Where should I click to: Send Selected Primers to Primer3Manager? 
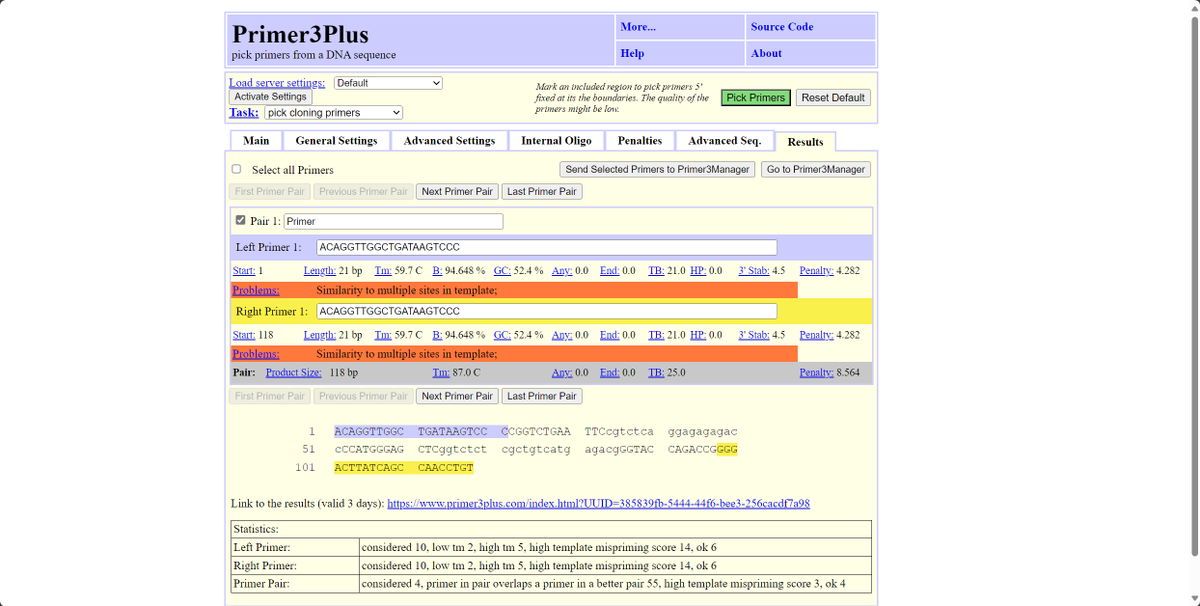point(658,170)
